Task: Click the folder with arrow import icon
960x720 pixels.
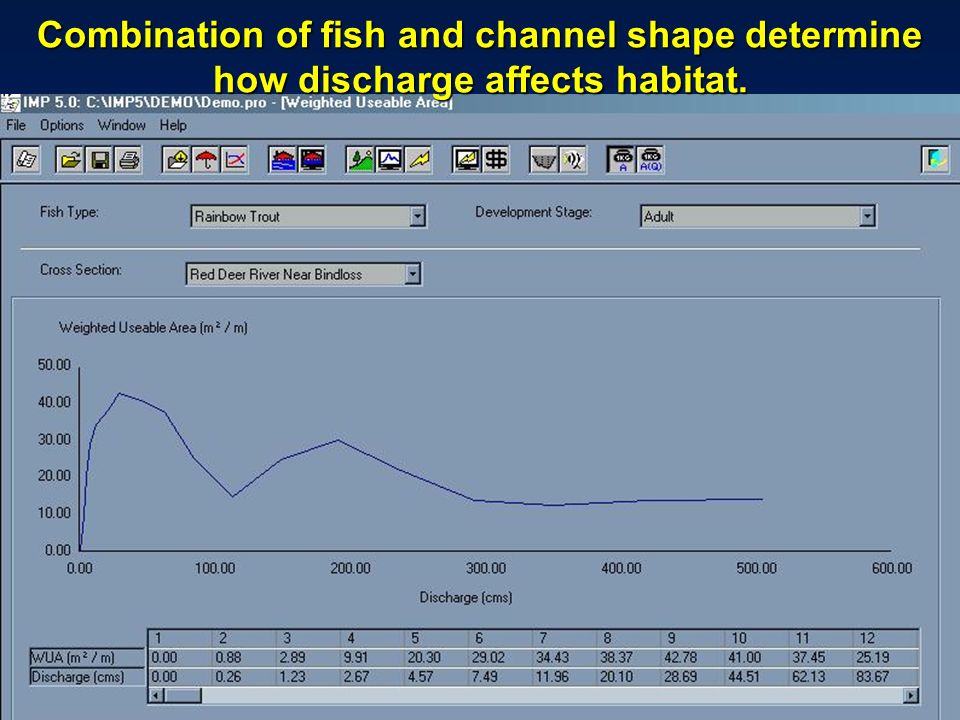Action: coord(177,160)
